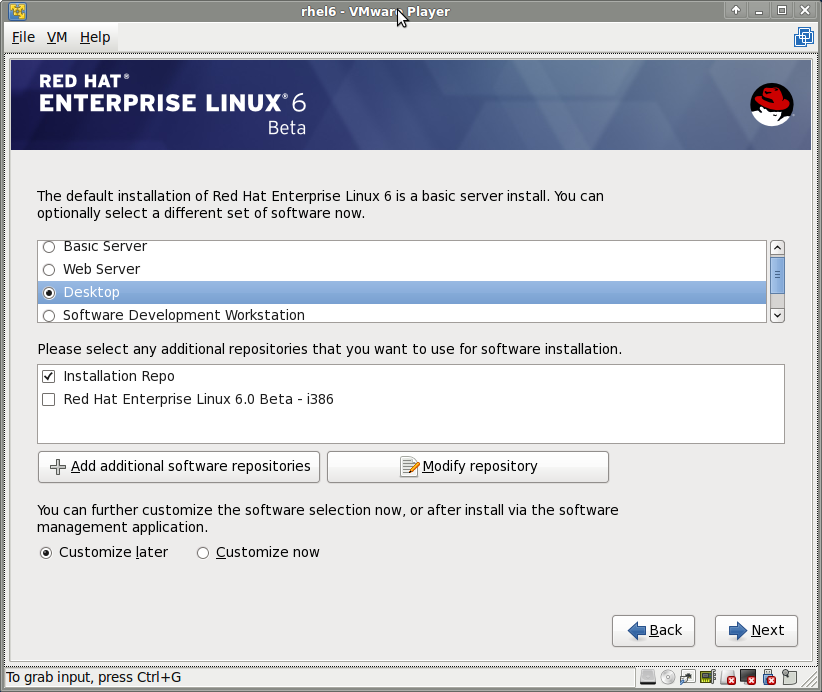
Task: Click the Modify repository button
Action: tap(468, 467)
